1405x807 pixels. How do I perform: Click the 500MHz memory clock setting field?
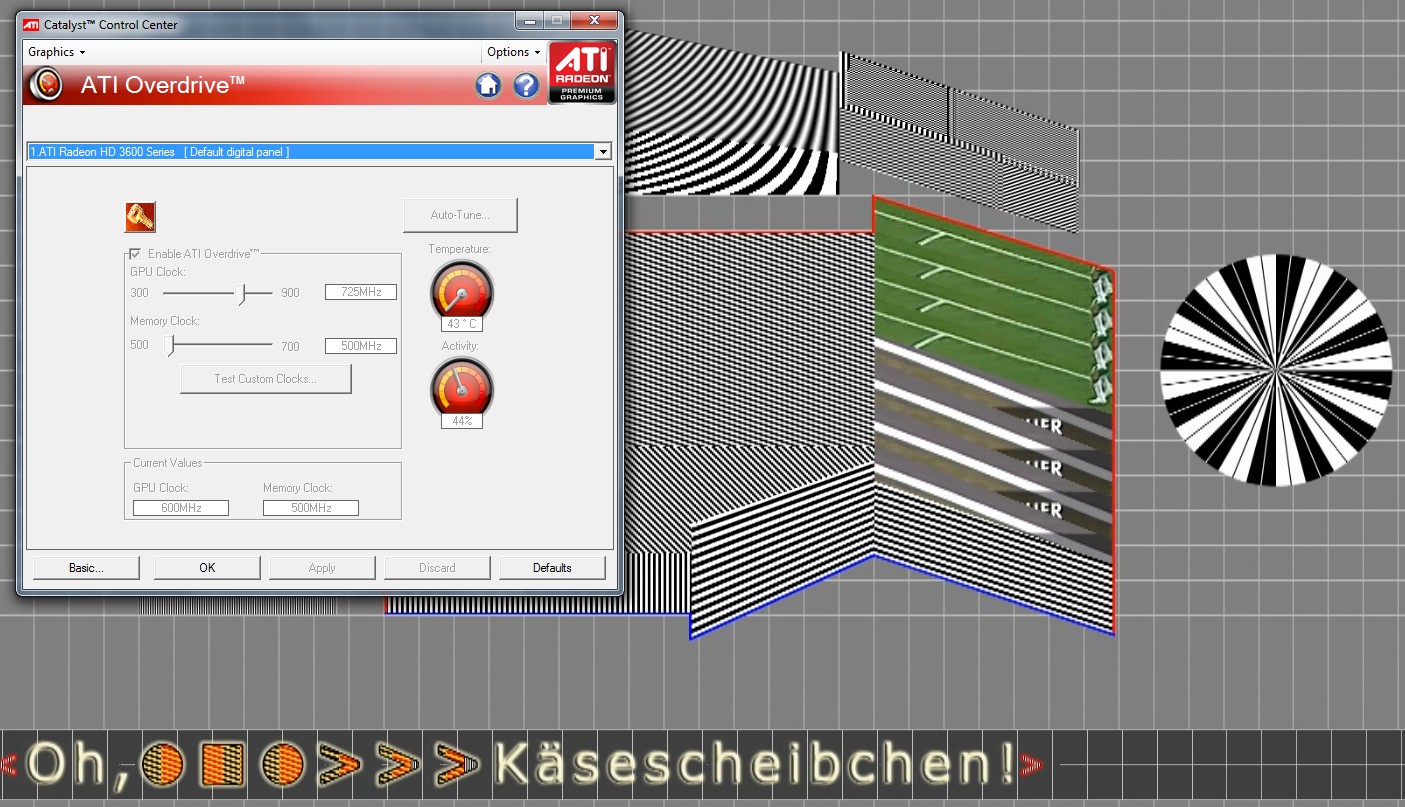[361, 346]
